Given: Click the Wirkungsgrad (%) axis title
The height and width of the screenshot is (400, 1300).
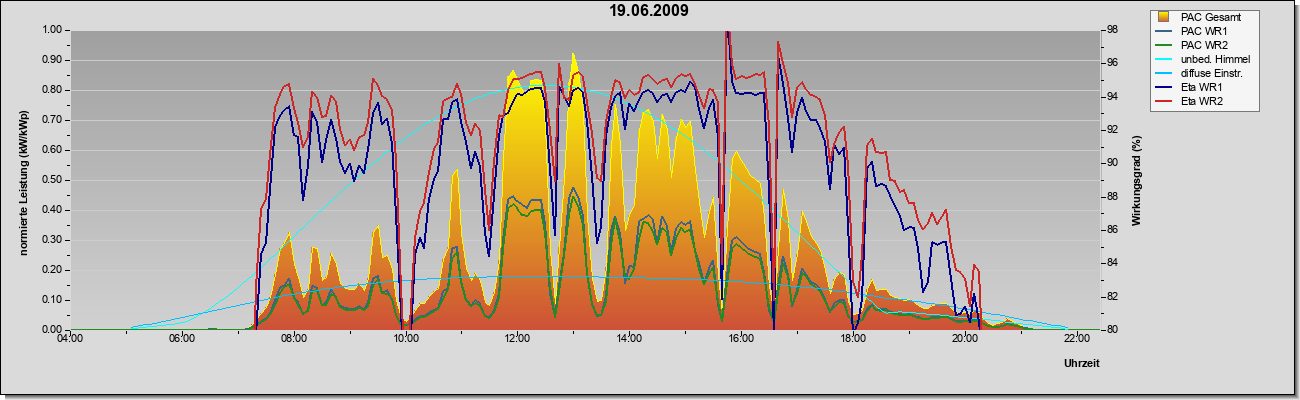Looking at the screenshot, I should [1136, 180].
